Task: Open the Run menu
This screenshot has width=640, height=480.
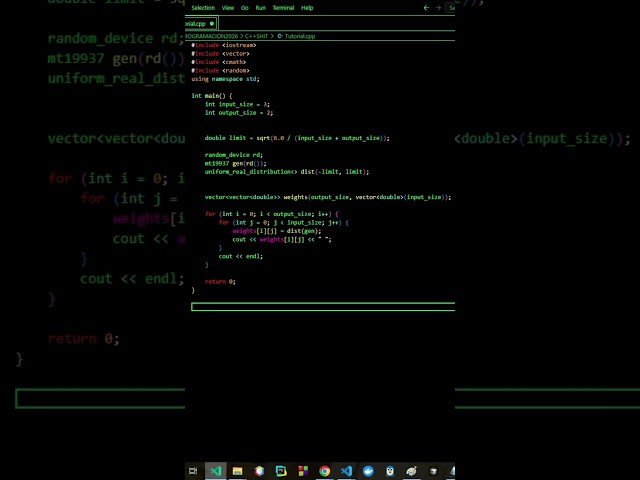Action: point(260,8)
